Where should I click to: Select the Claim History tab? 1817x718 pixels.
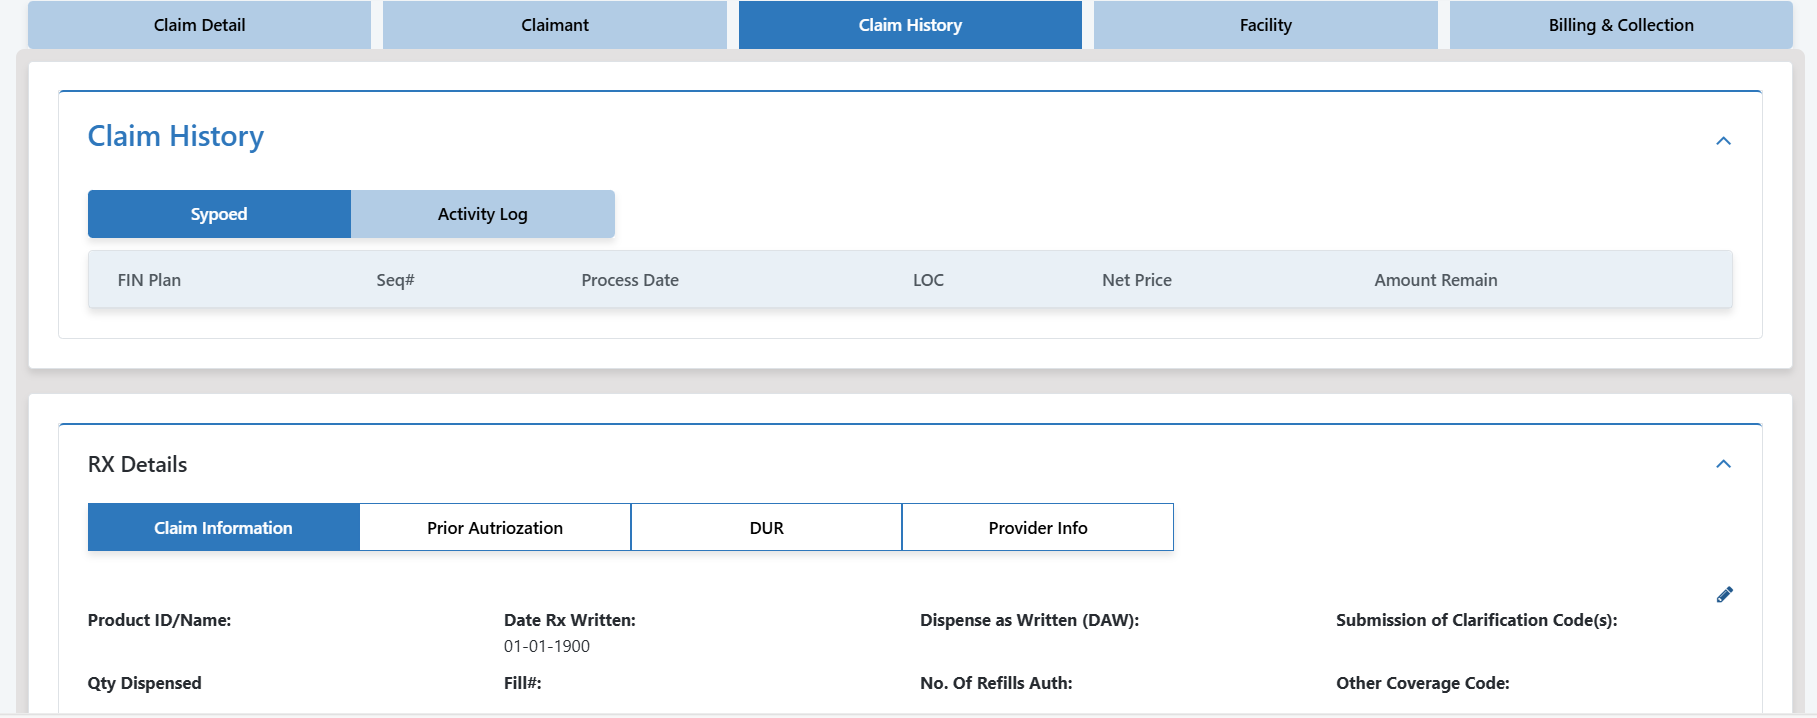[910, 25]
